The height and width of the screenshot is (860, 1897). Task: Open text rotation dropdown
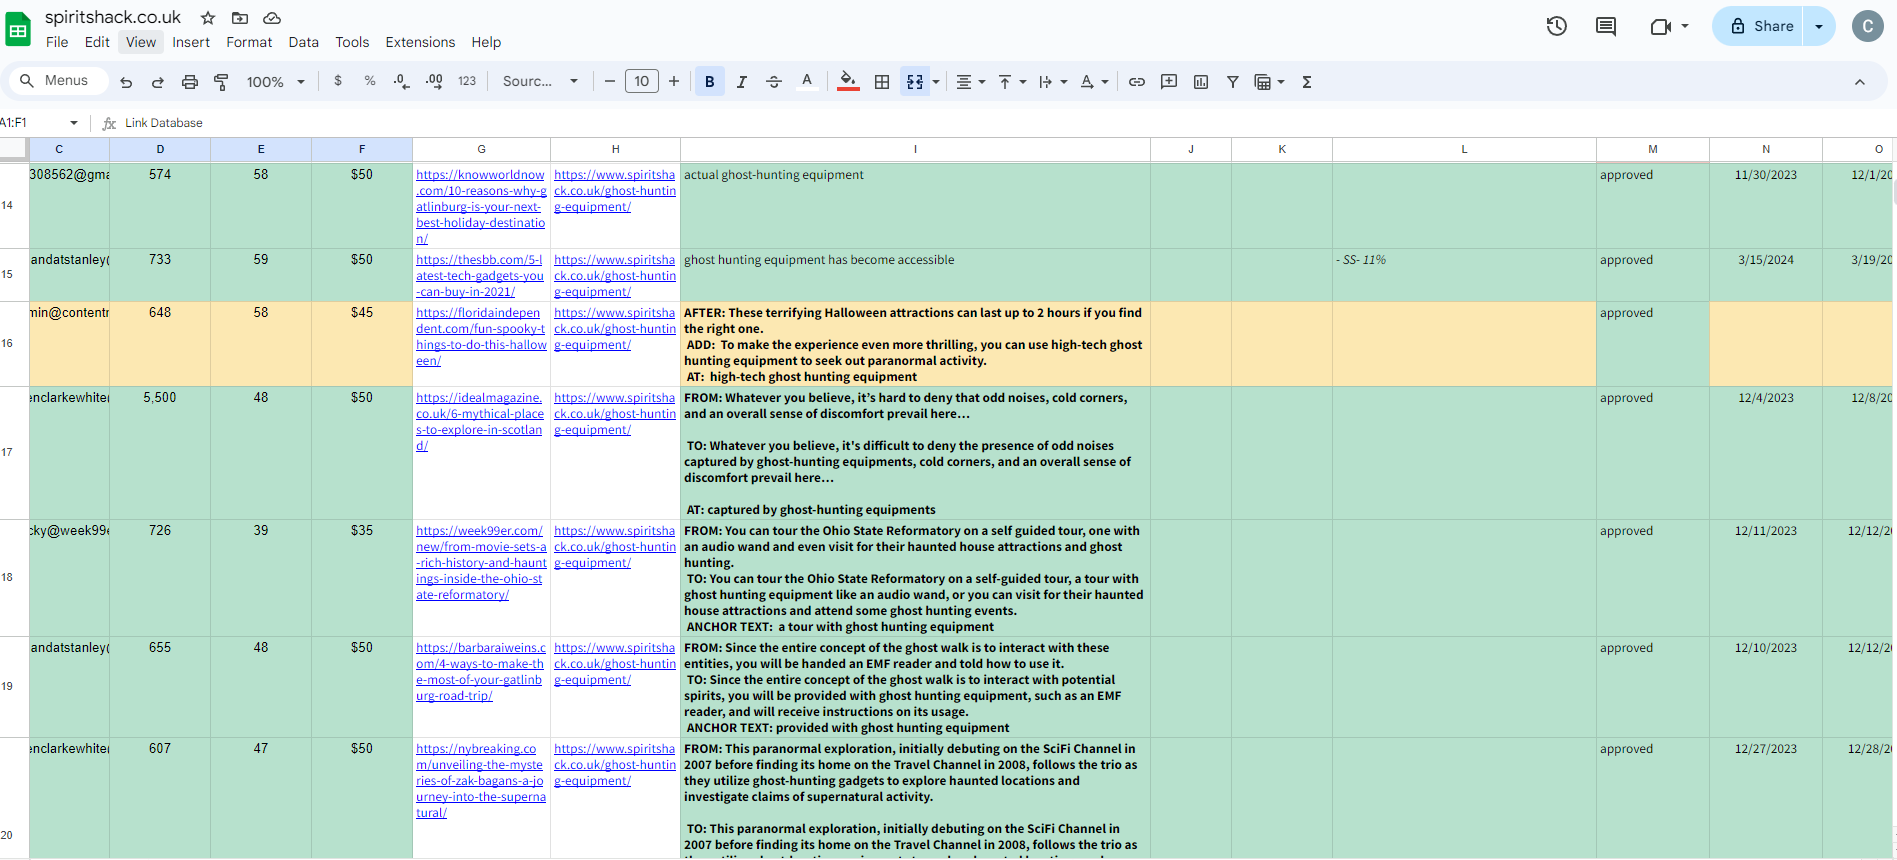(1094, 82)
